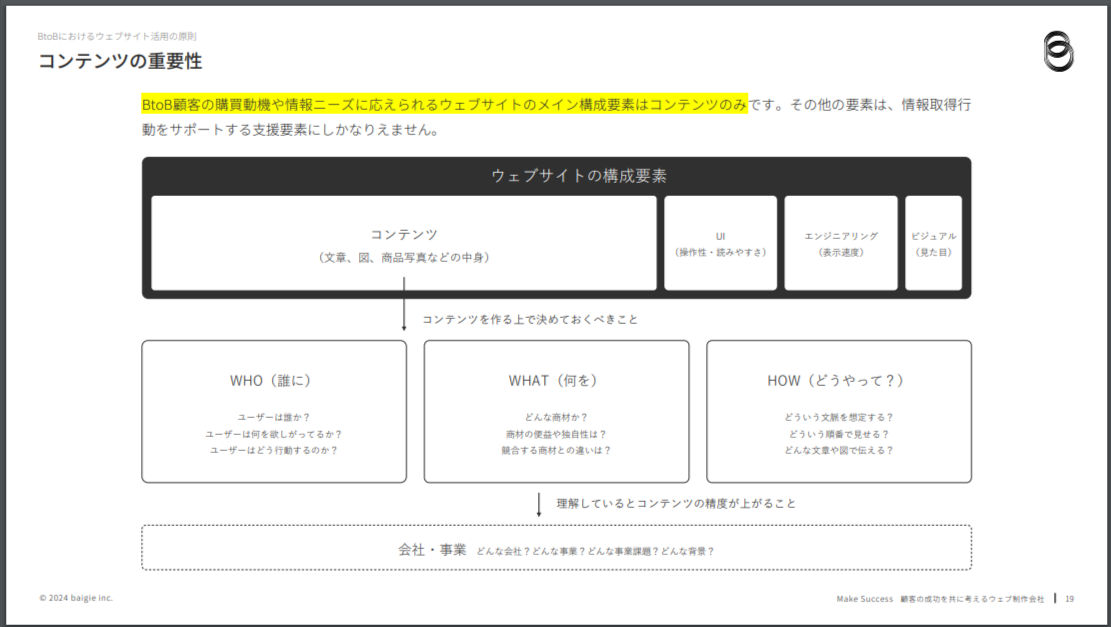Select the HOW(どうやって?) heading
Screen dimensions: 1111x627
coord(836,381)
